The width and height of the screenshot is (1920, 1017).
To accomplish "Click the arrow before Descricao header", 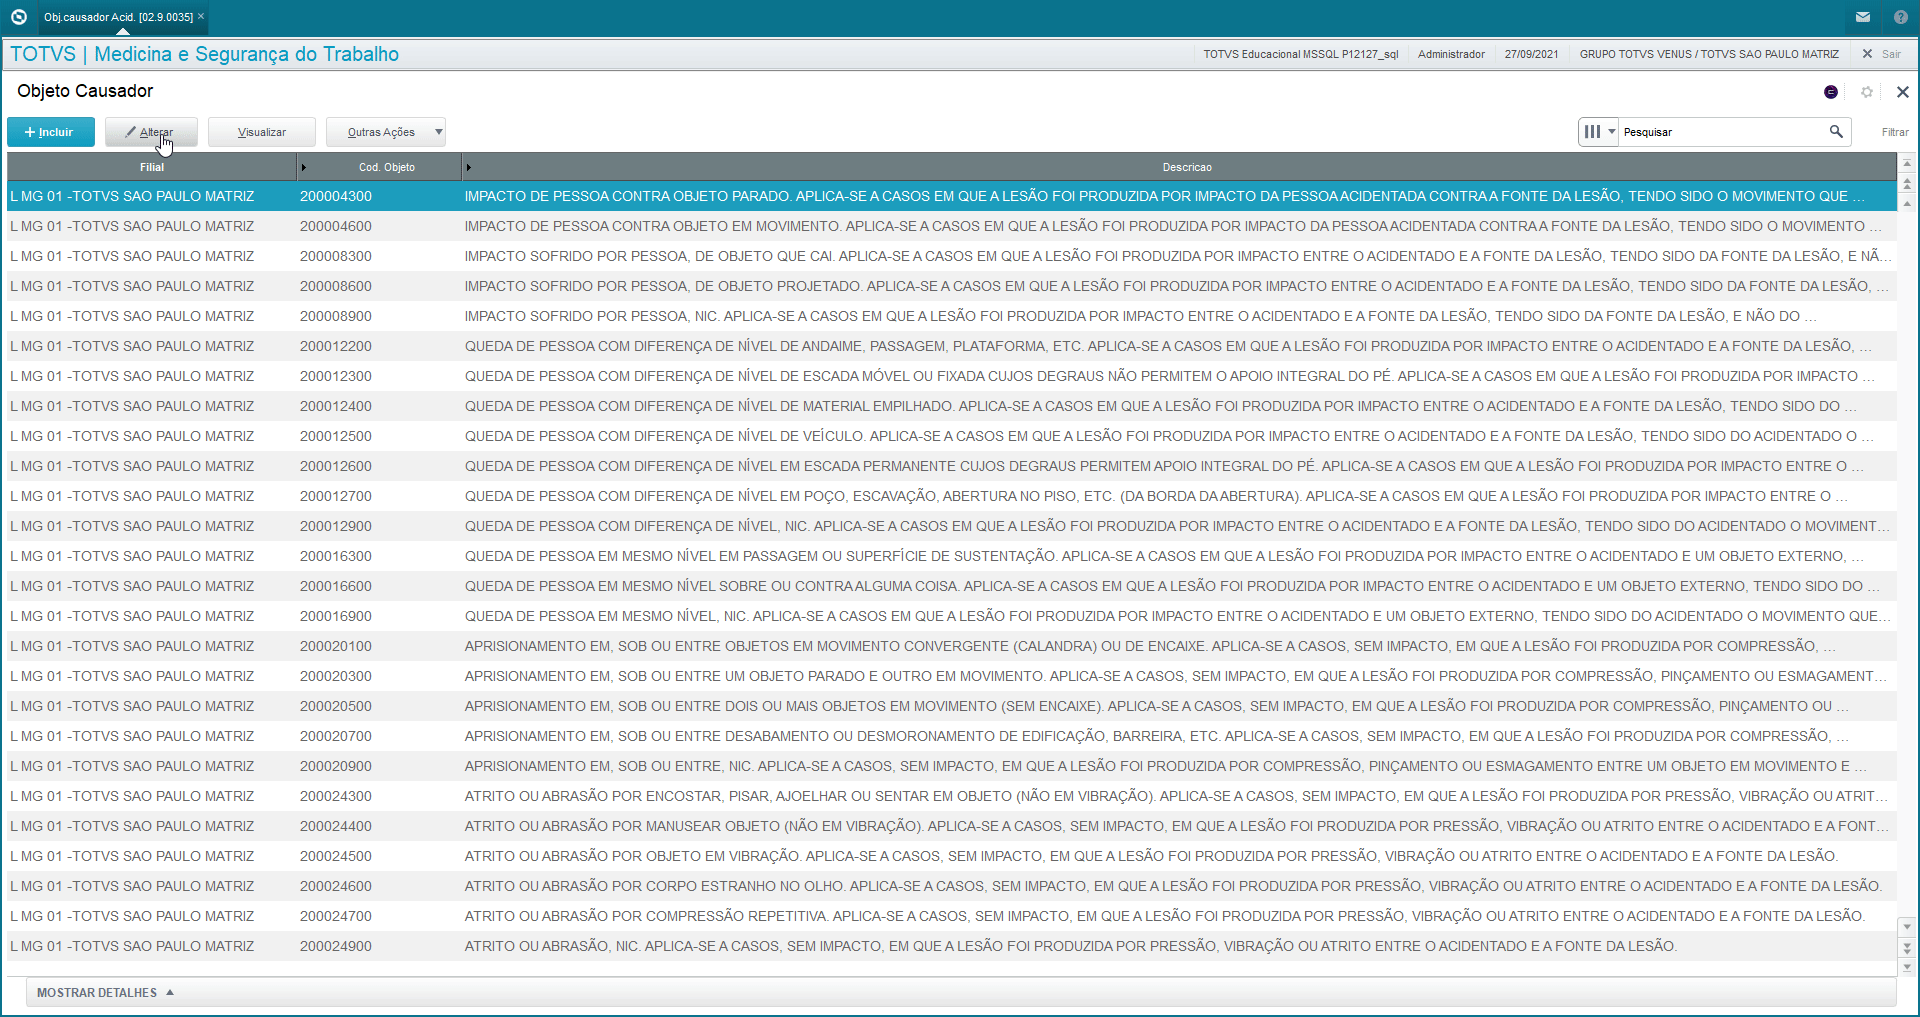I will (x=468, y=167).
